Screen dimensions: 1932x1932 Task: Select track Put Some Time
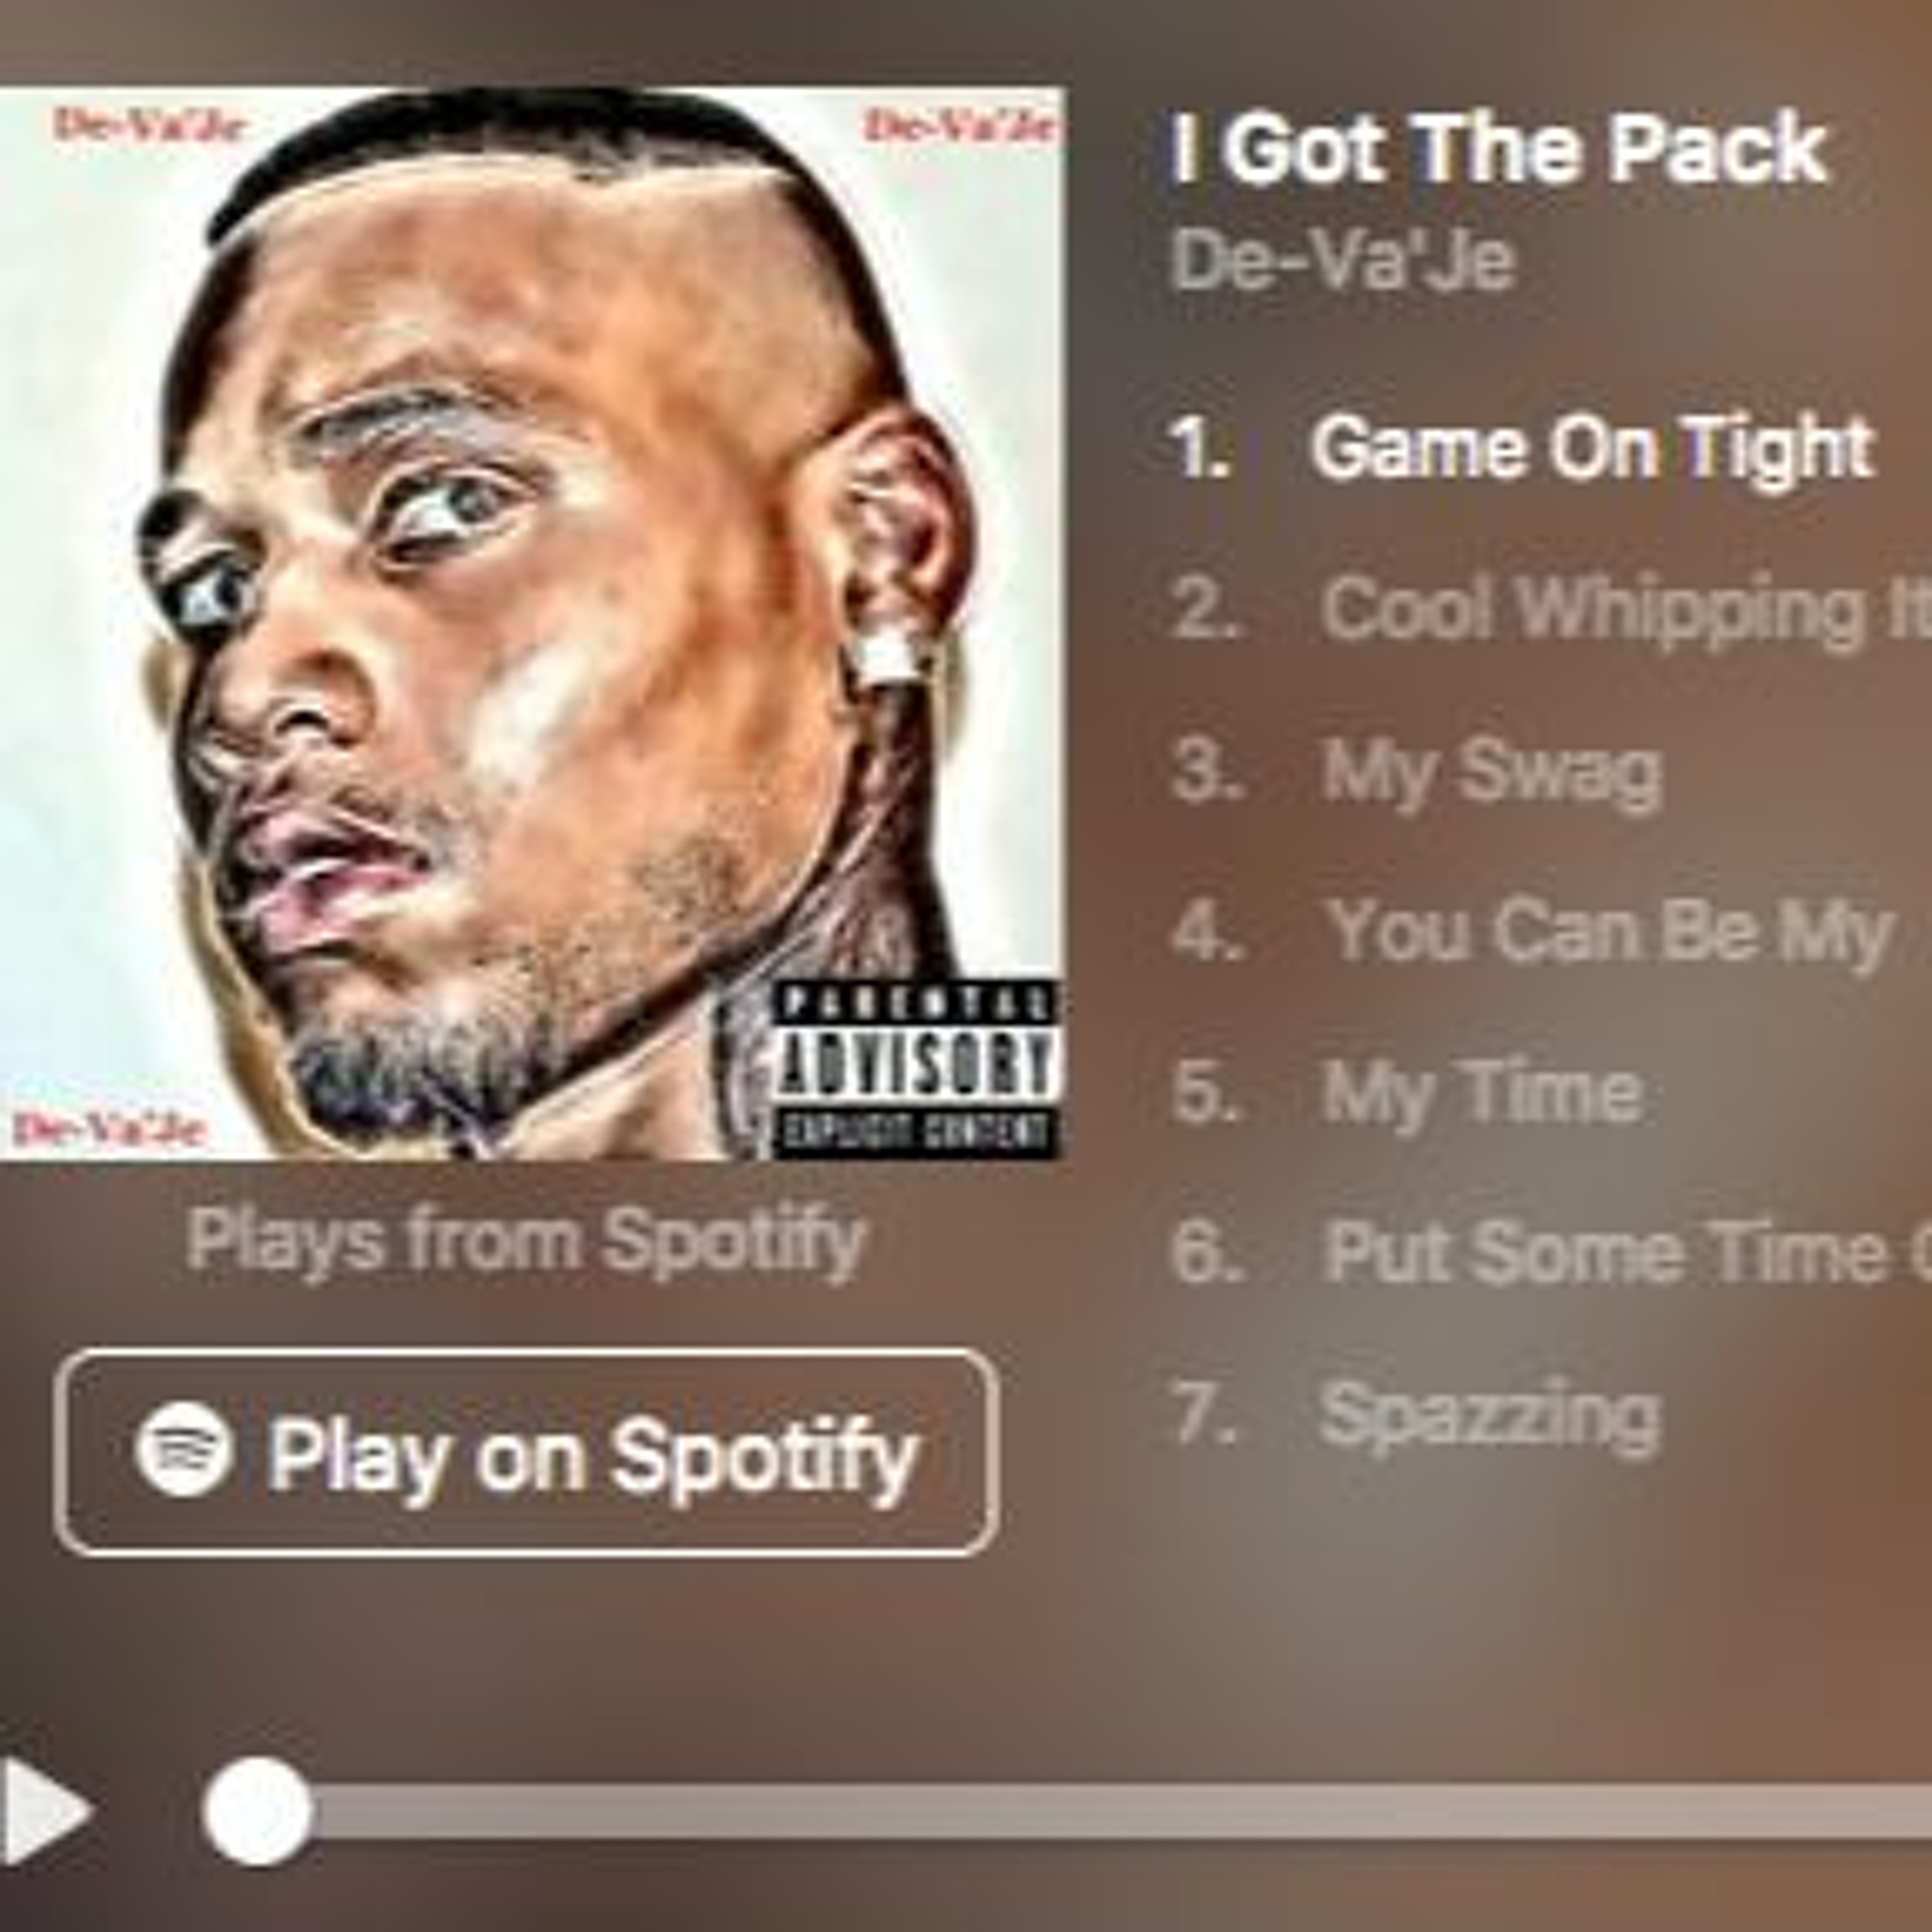(1625, 1252)
